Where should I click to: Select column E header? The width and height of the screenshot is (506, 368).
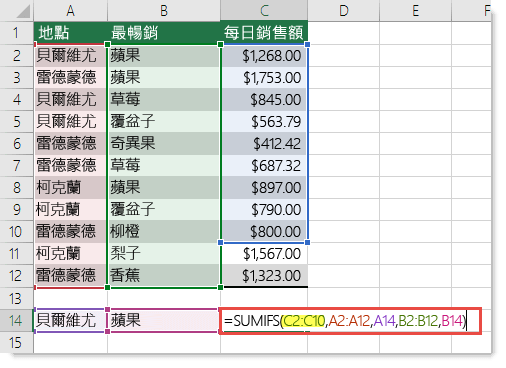[415, 11]
